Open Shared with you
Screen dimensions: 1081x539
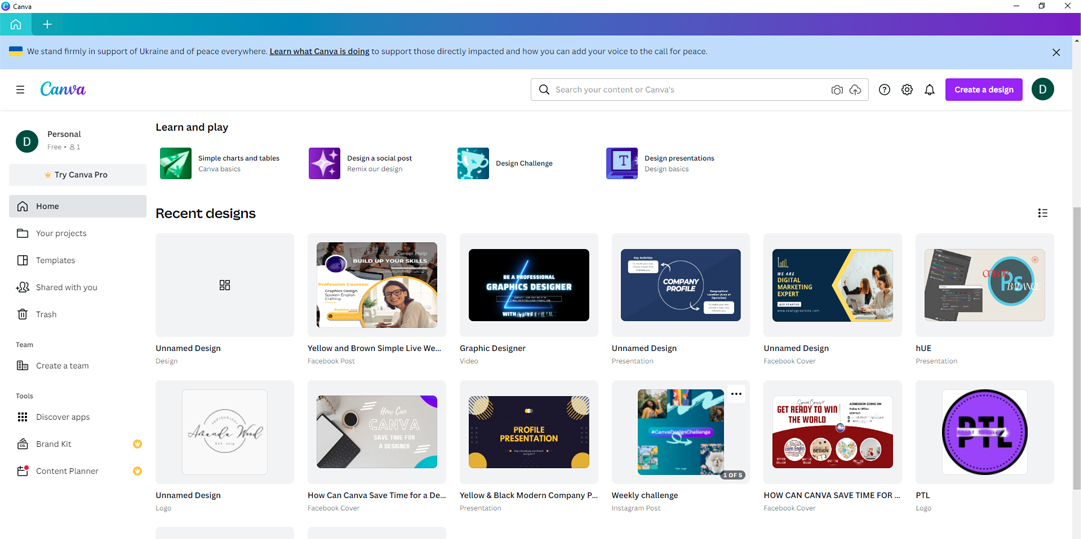click(78, 287)
